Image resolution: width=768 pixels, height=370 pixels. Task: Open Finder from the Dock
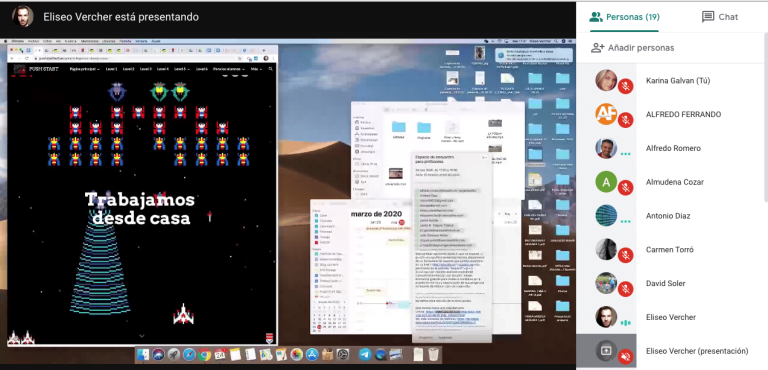click(143, 354)
